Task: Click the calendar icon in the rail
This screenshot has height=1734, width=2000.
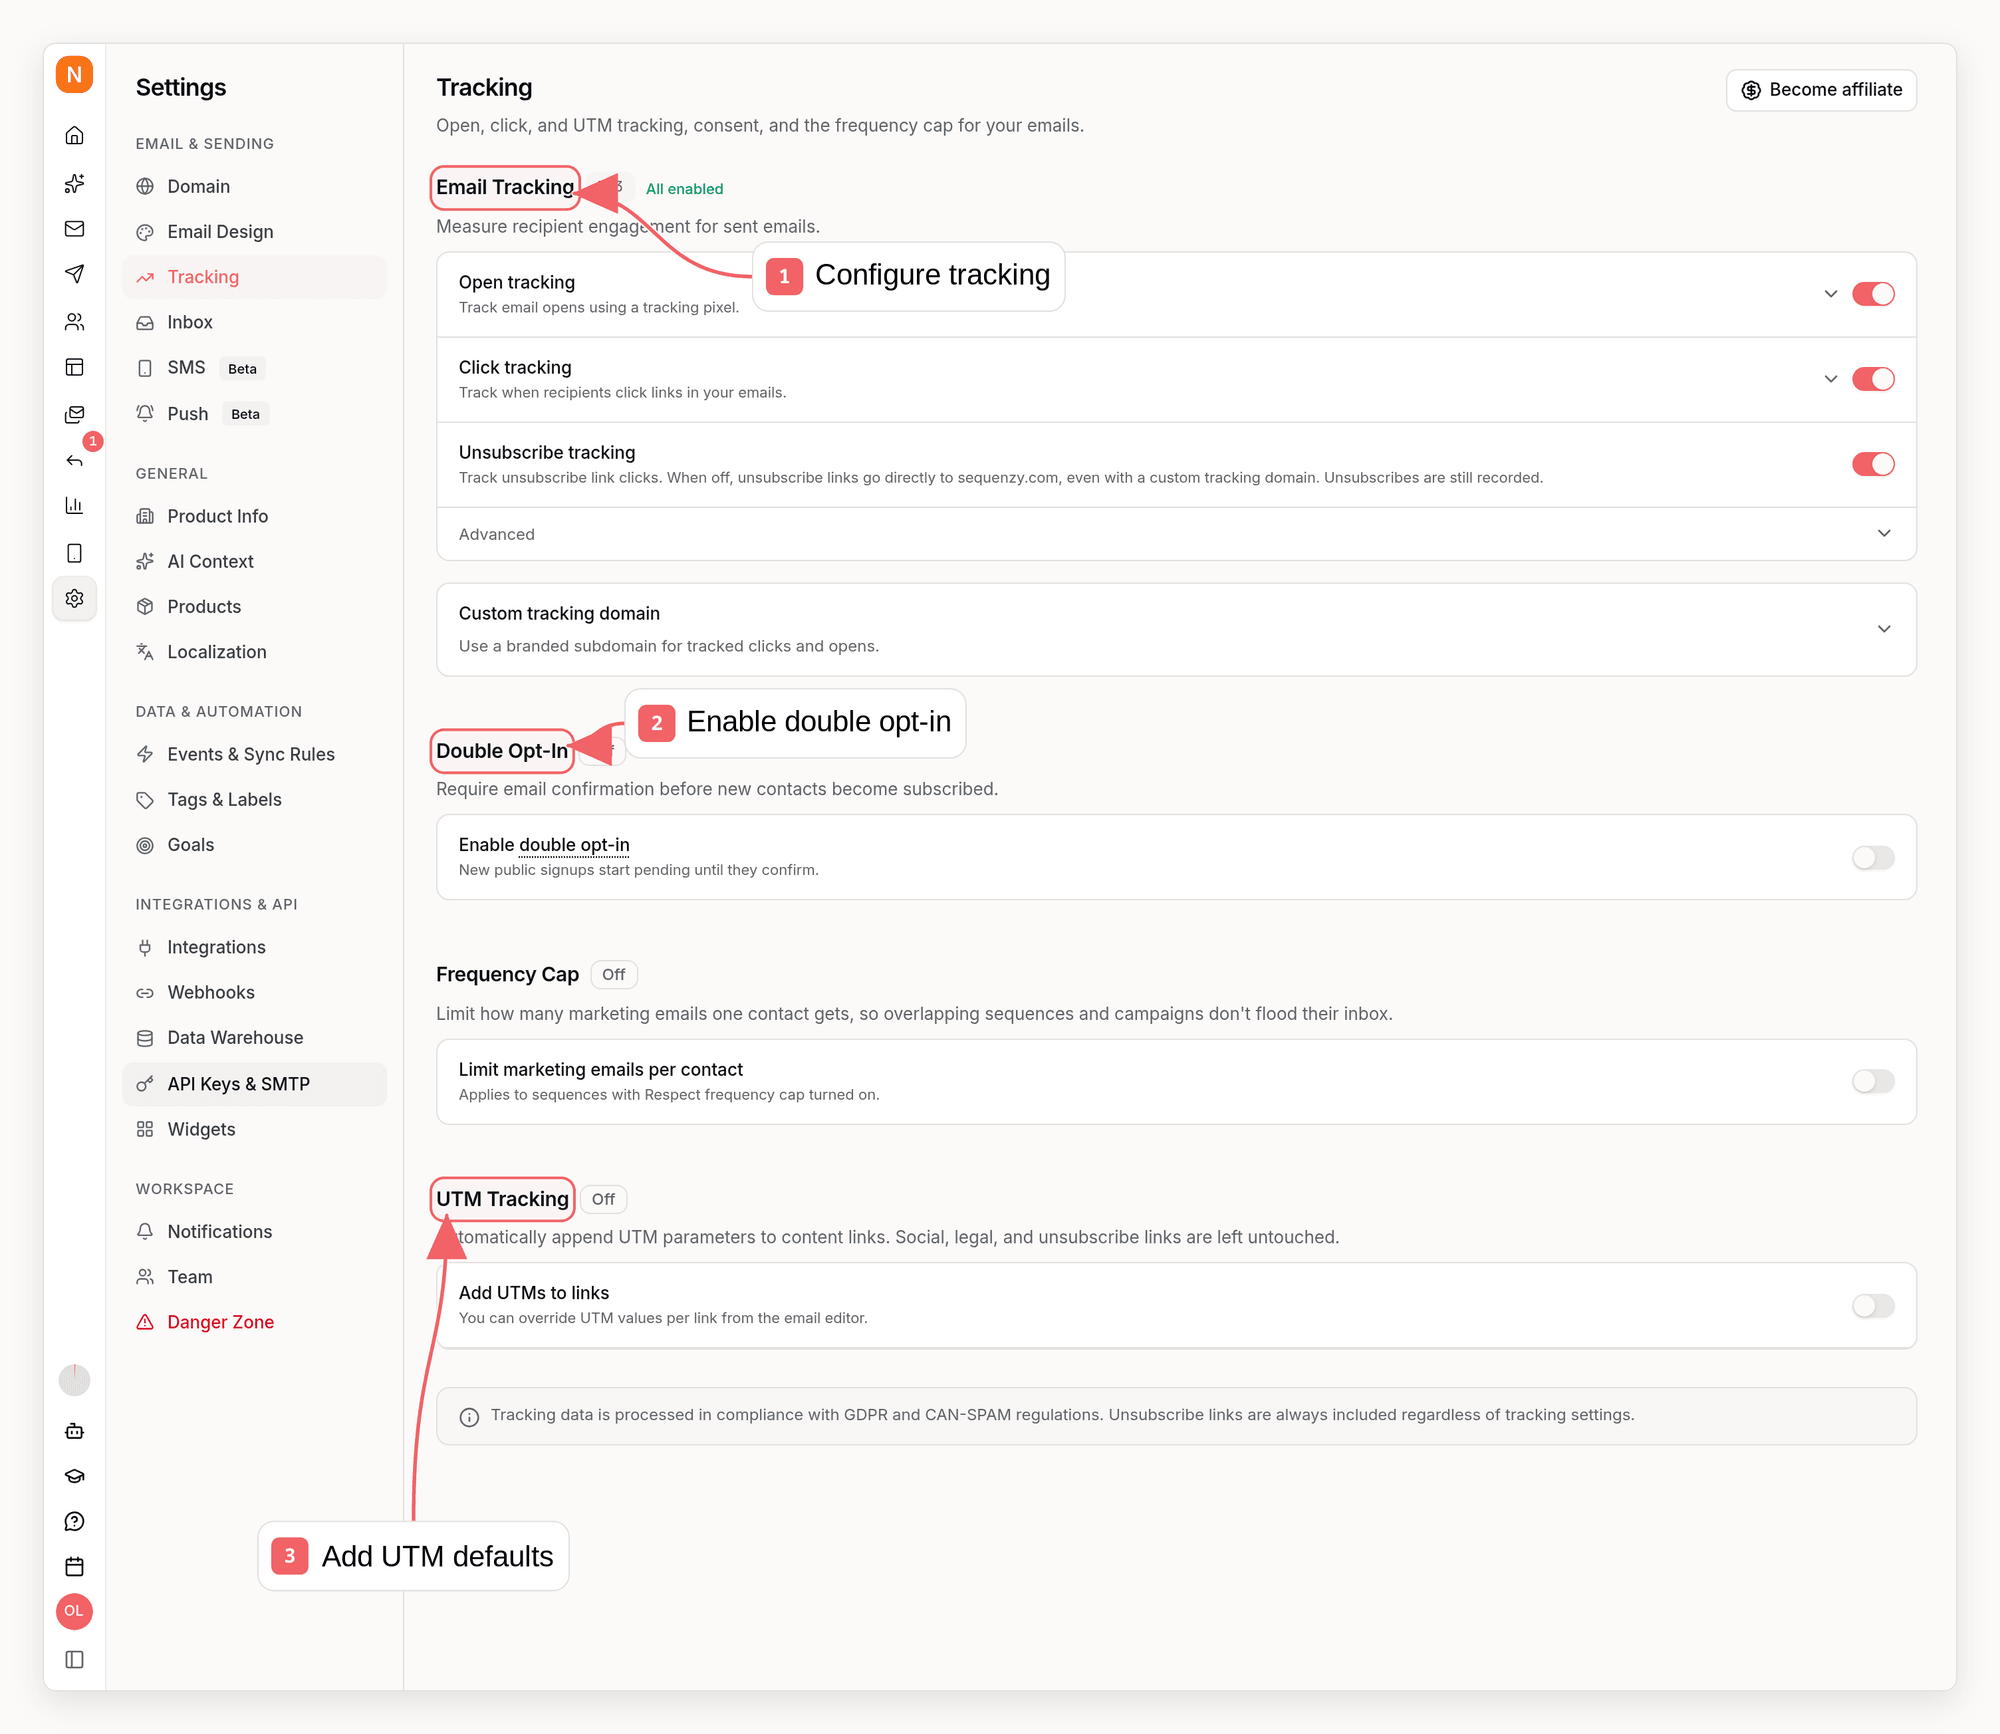Action: coord(74,1566)
